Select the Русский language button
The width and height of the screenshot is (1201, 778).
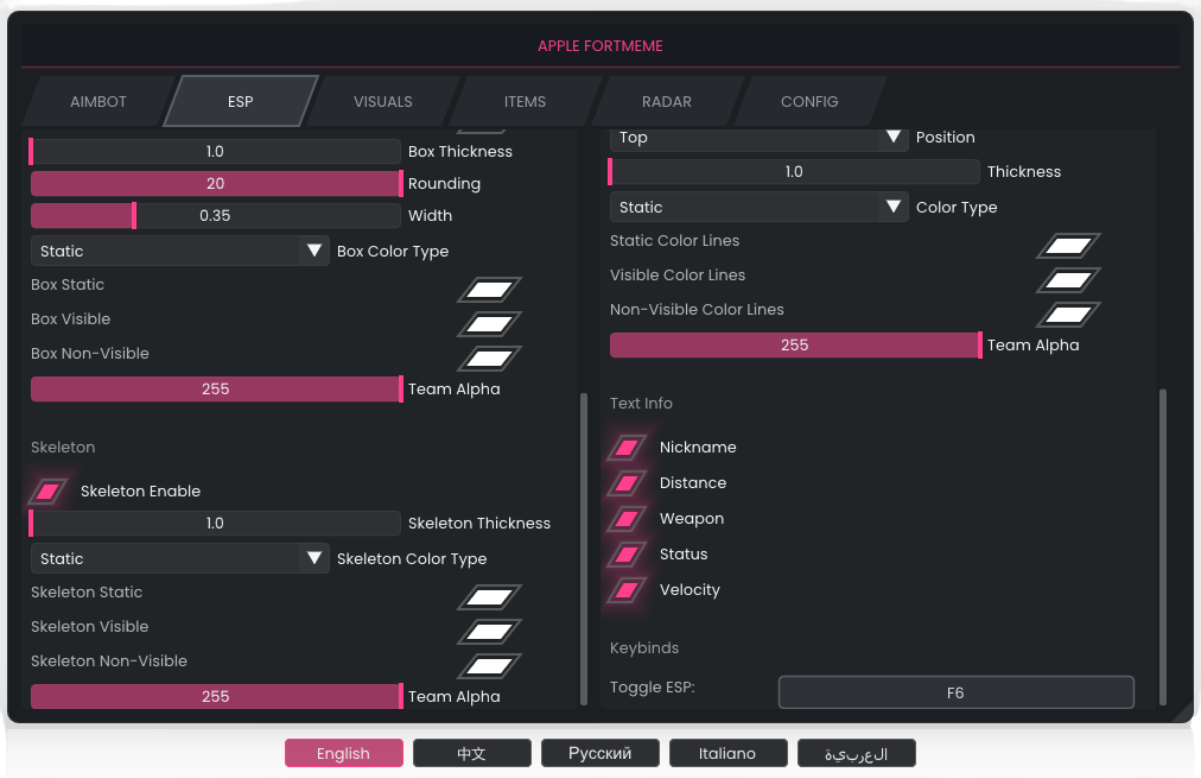click(x=600, y=753)
